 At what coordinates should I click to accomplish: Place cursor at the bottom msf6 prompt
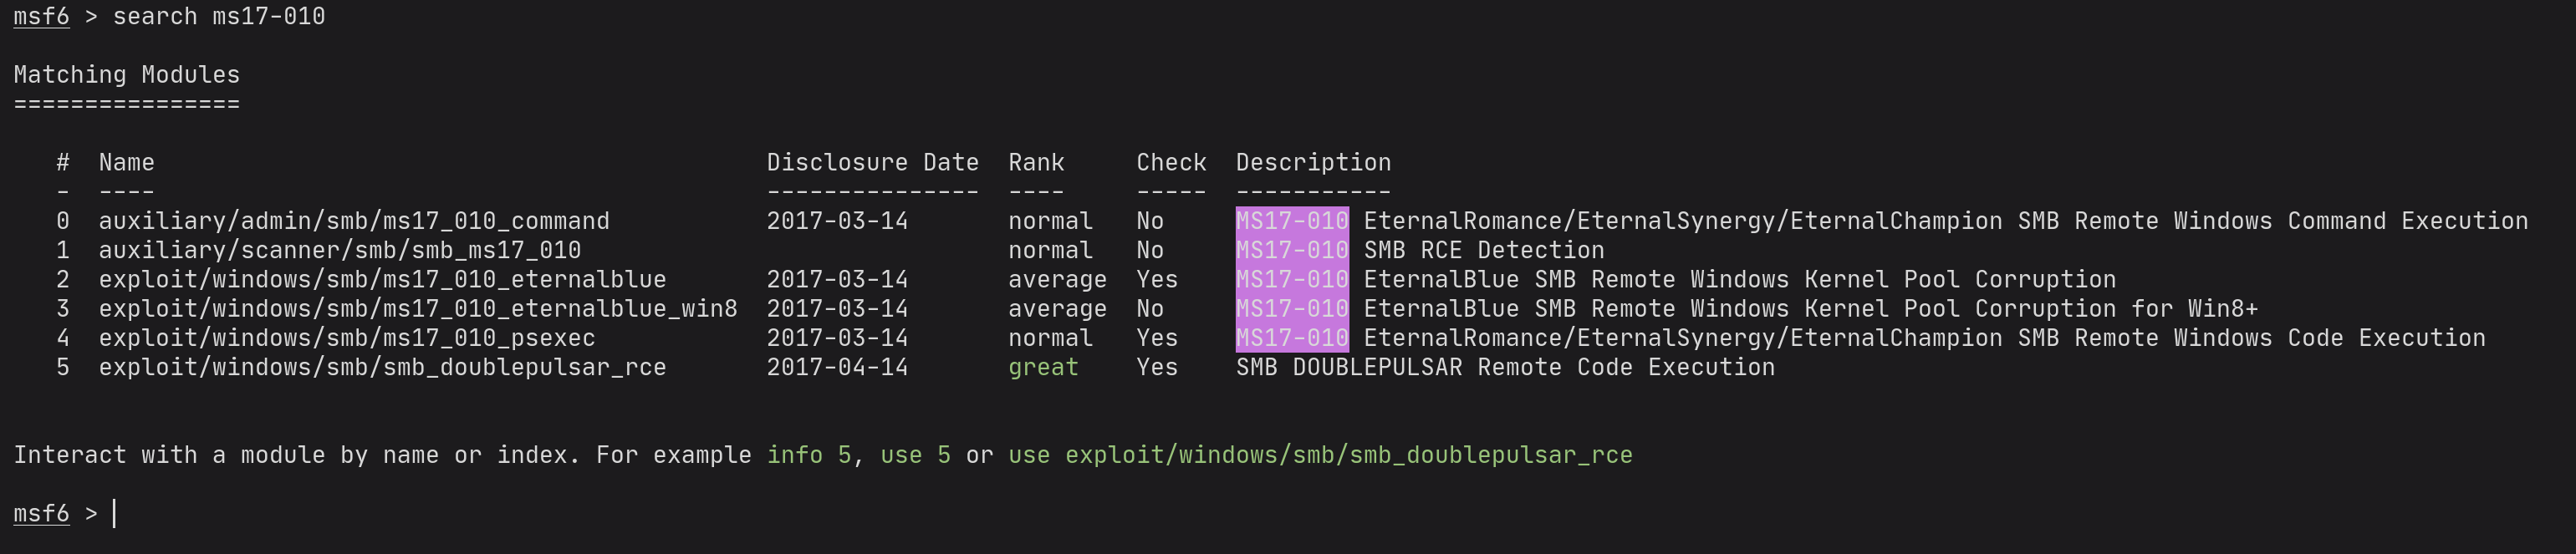[x=115, y=514]
